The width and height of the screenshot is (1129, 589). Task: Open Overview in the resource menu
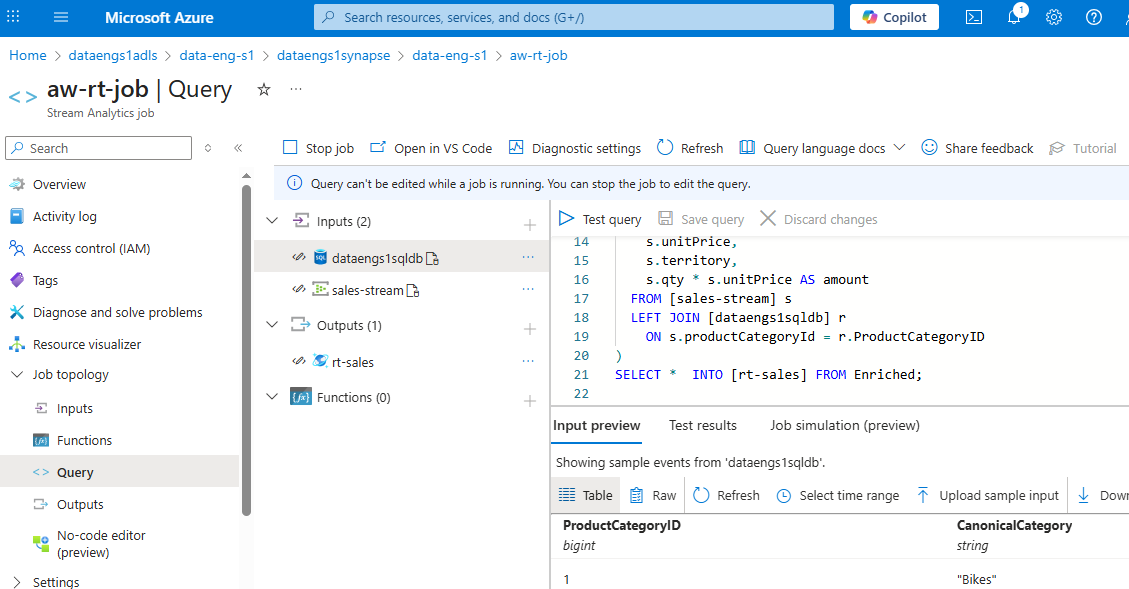pos(59,184)
